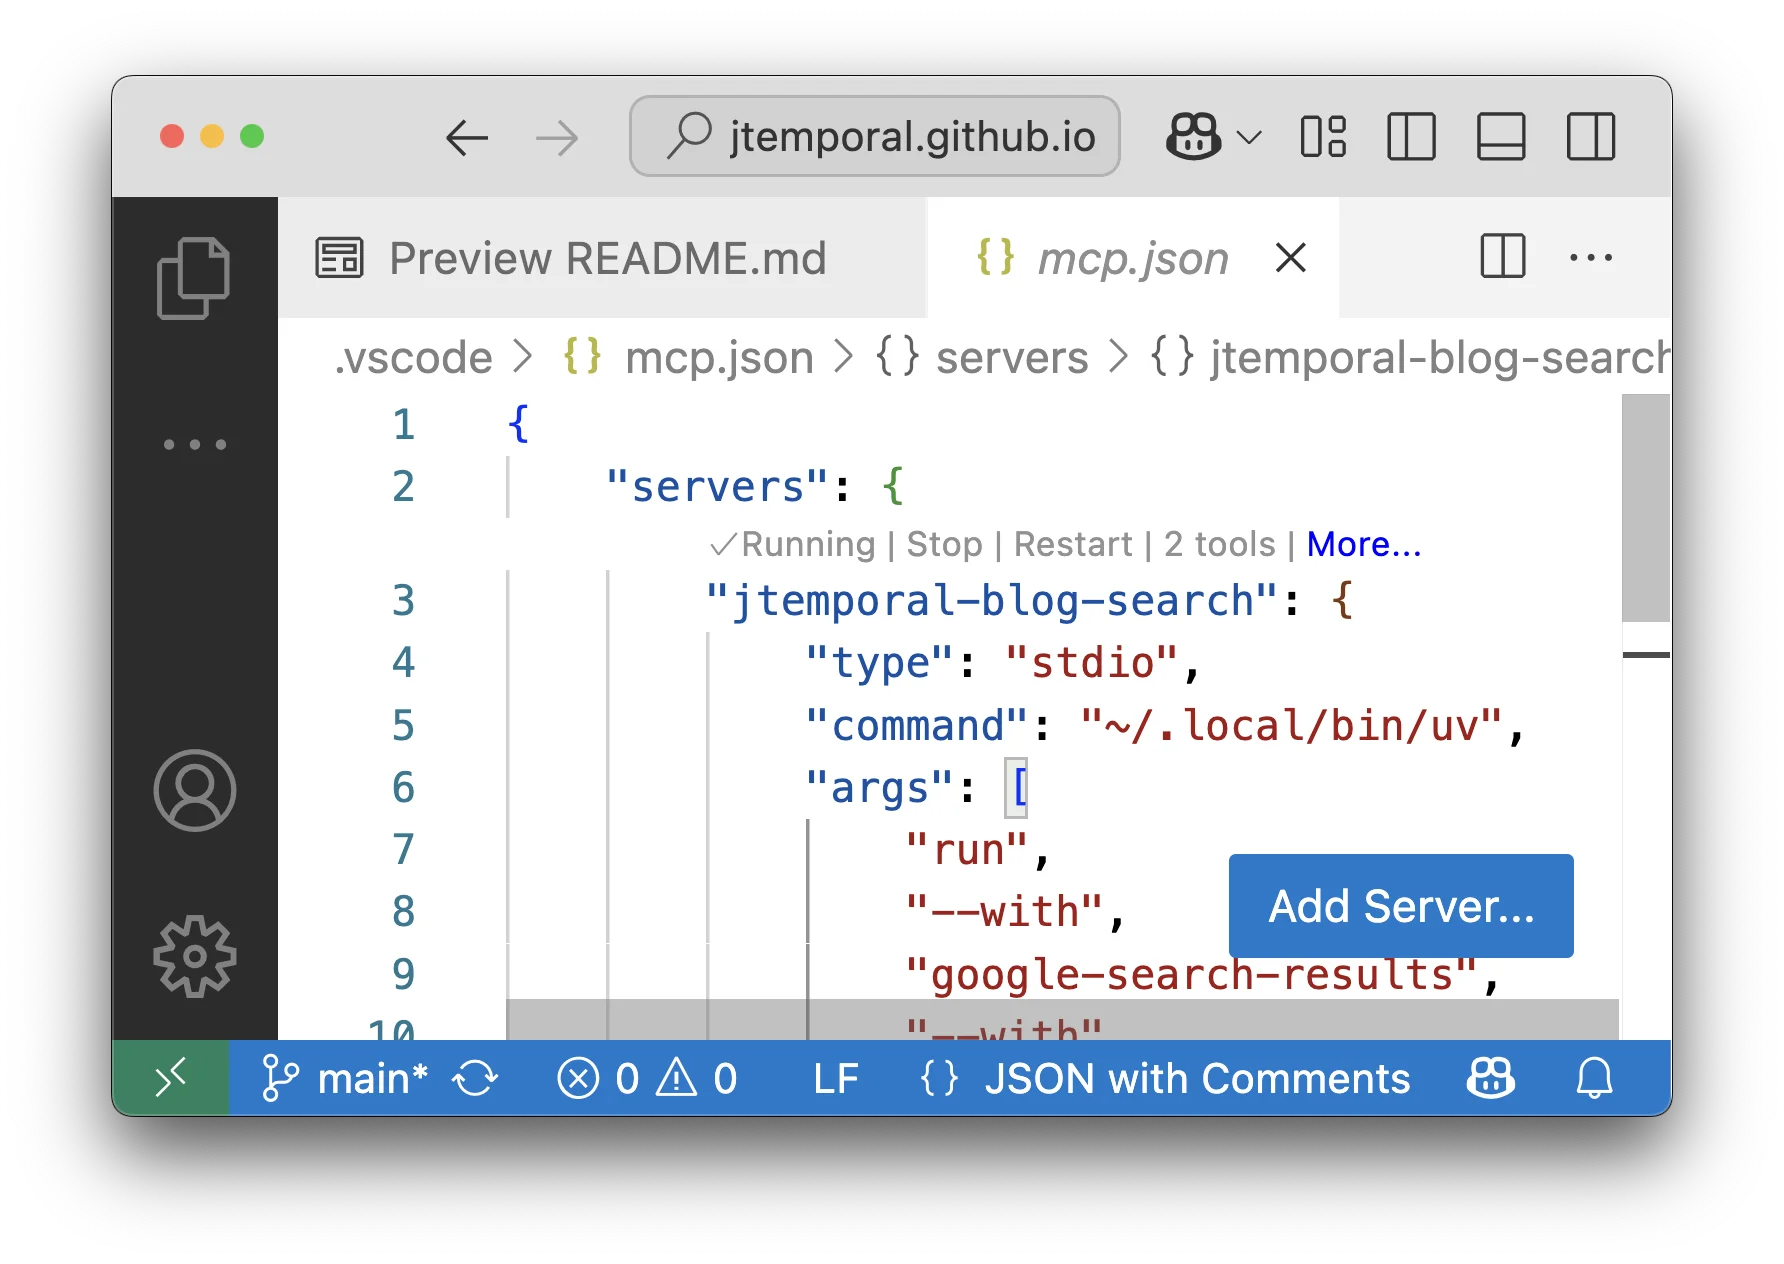Click the Copilot icon in status bar
This screenshot has height=1264, width=1784.
tap(1489, 1078)
